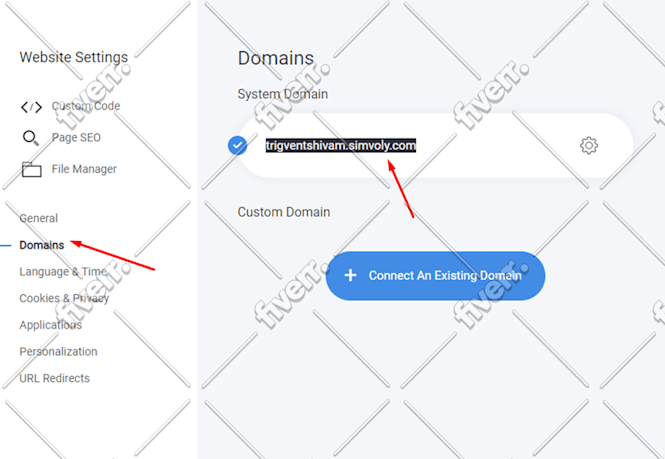The width and height of the screenshot is (665, 459).
Task: Click the System Domain label
Action: point(282,94)
